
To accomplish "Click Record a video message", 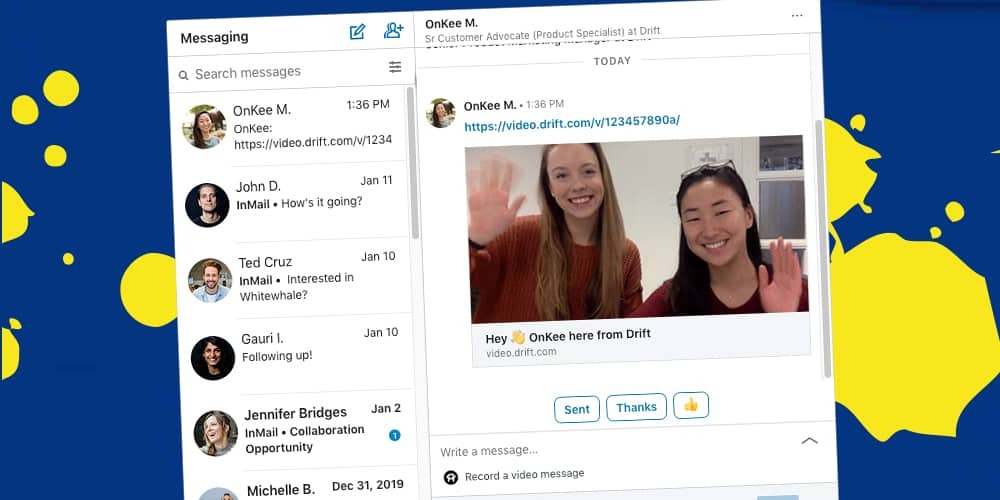I will pos(524,475).
